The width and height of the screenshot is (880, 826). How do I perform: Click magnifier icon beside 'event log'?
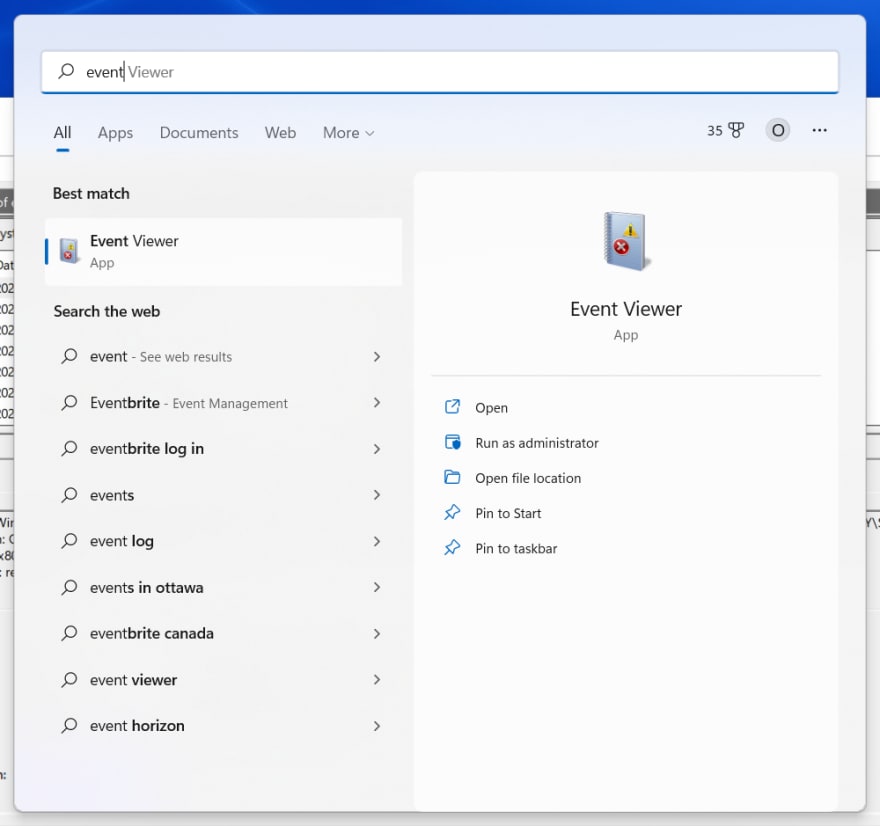tap(69, 540)
